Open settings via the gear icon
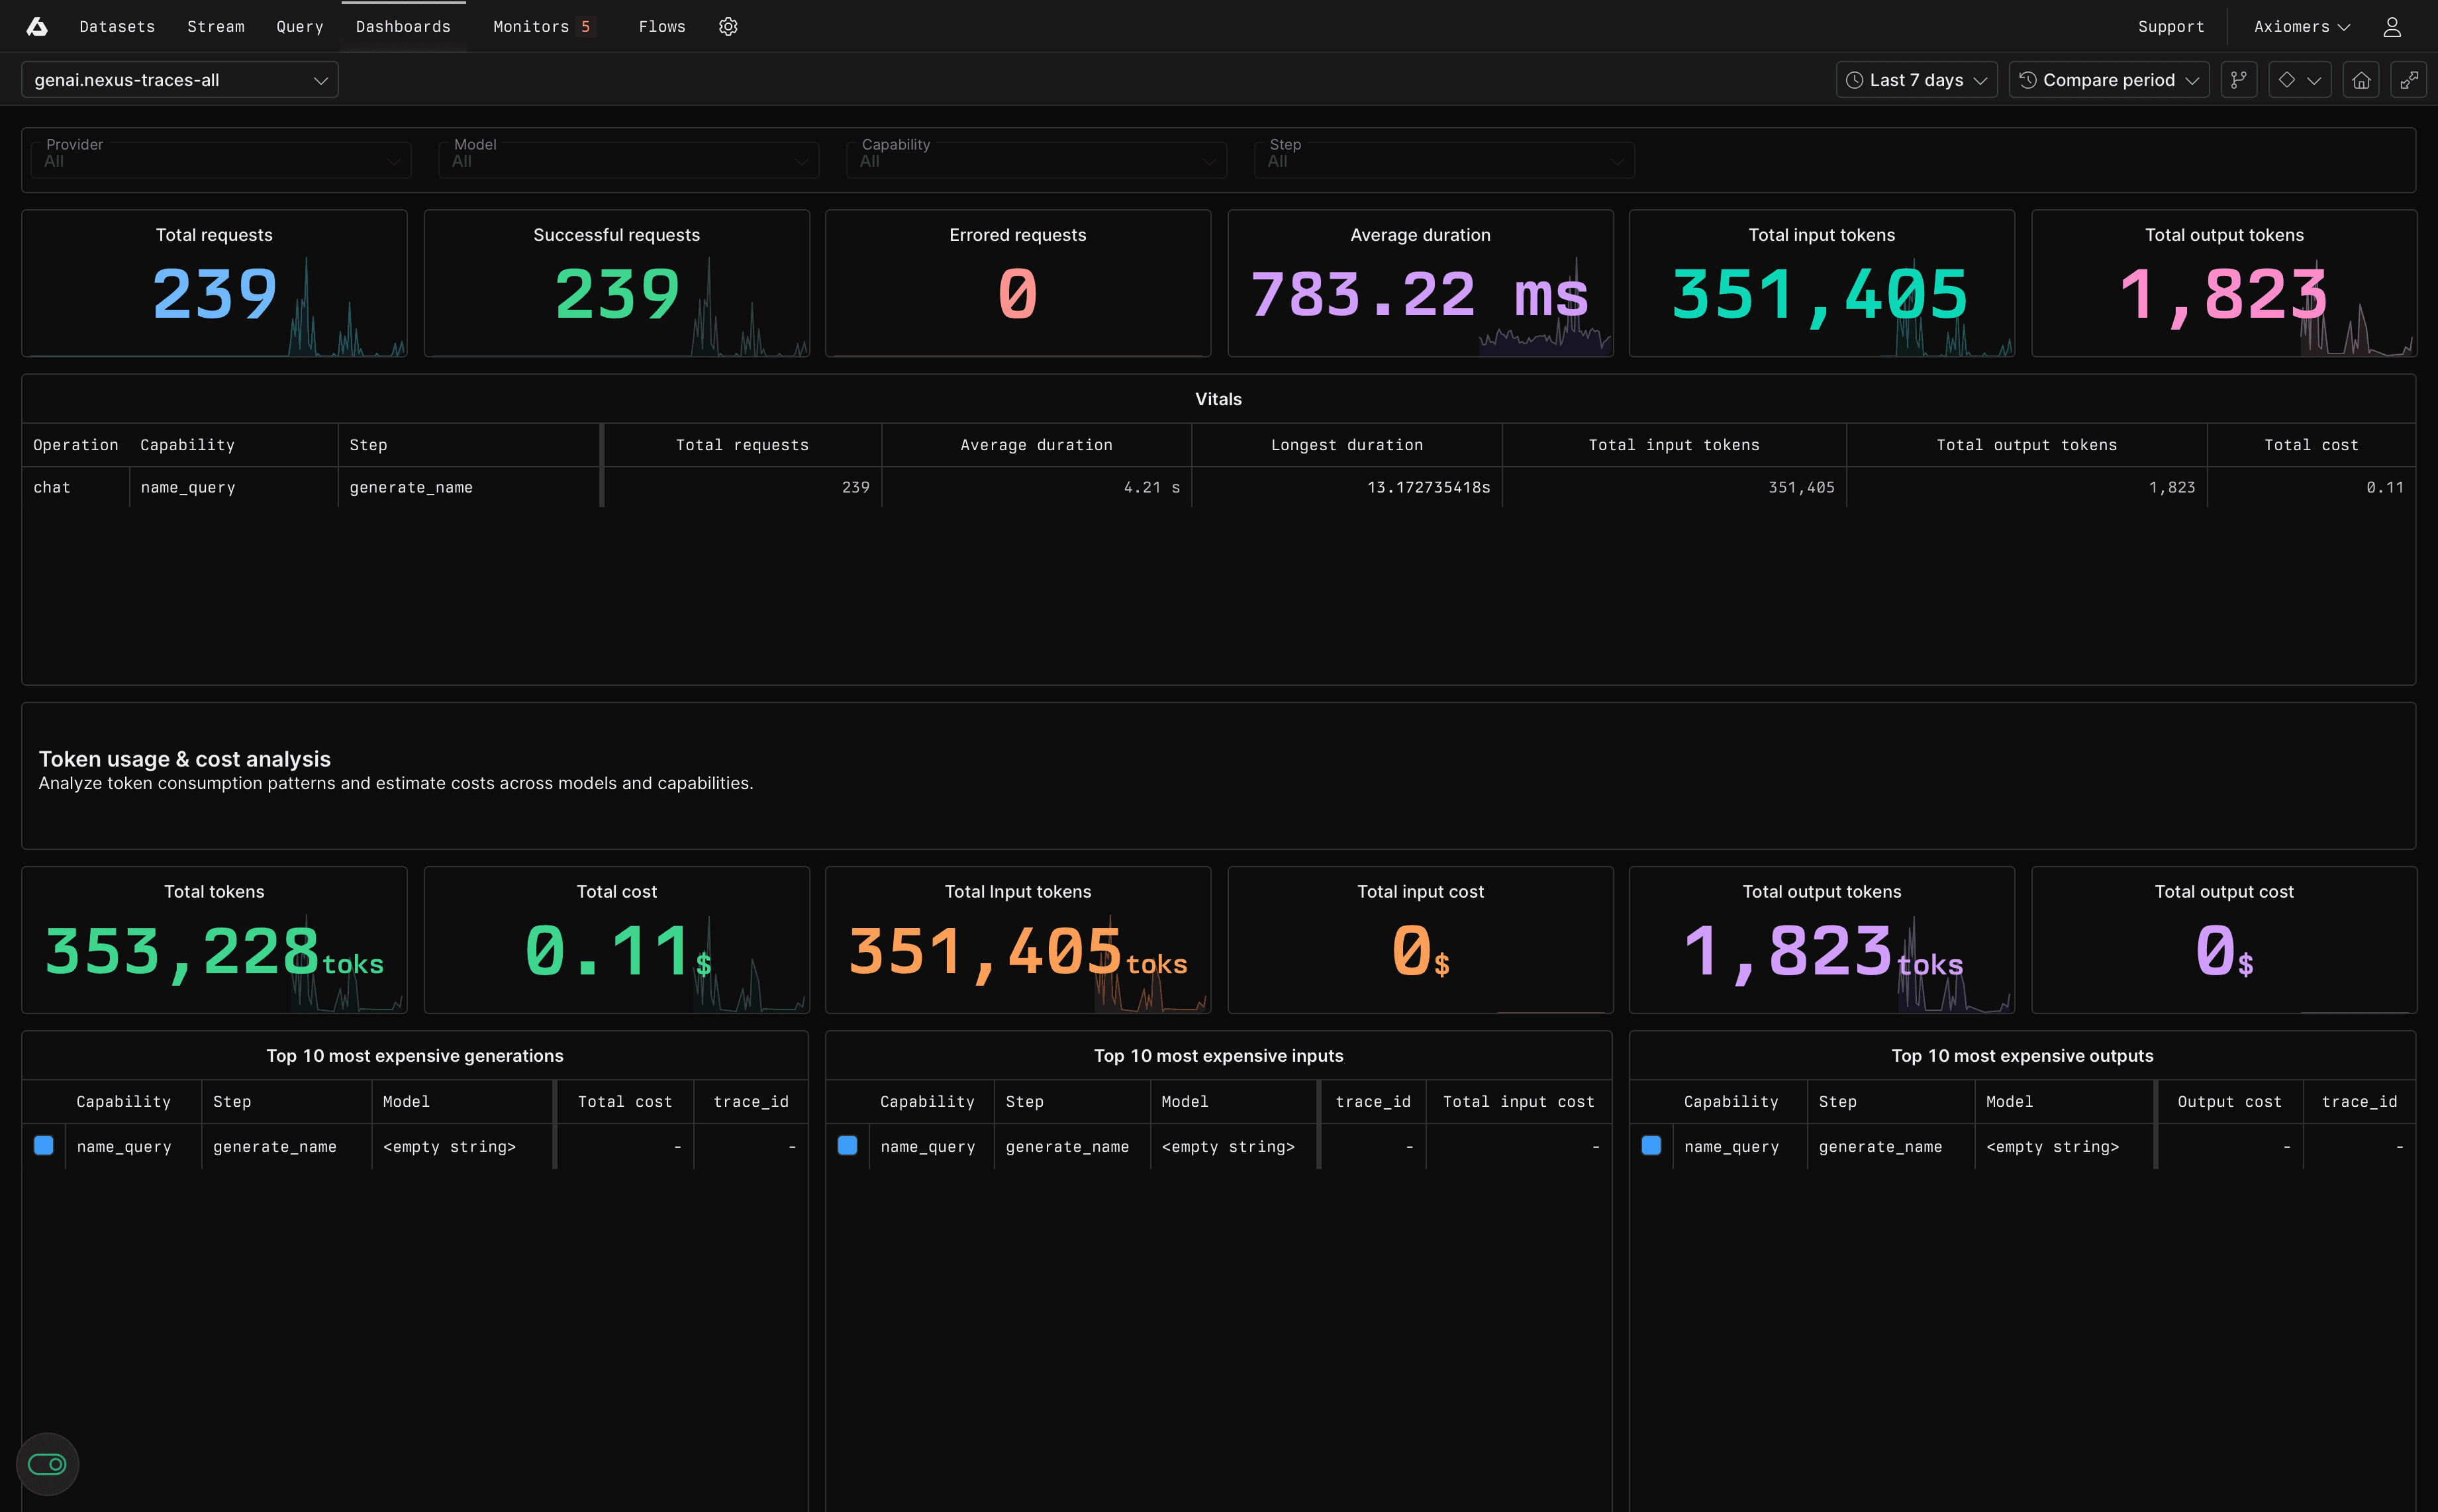This screenshot has width=2438, height=1512. (728, 27)
